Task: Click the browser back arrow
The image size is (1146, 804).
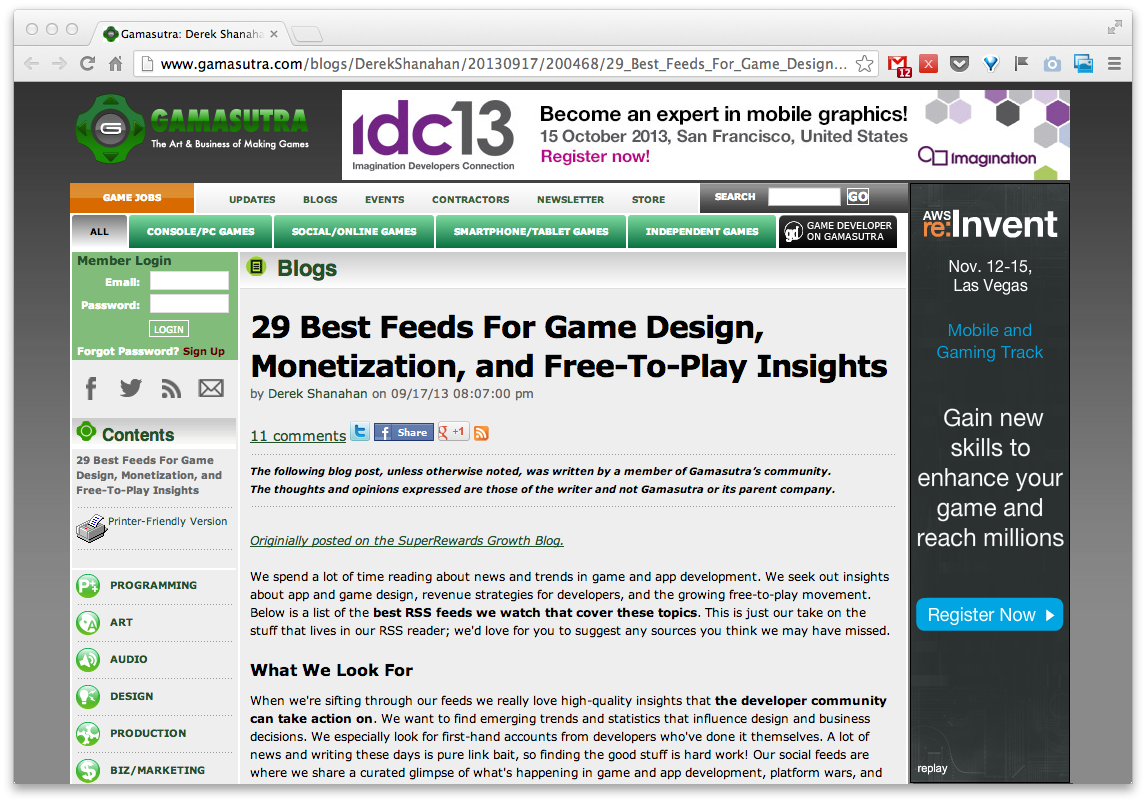Action: (31, 64)
